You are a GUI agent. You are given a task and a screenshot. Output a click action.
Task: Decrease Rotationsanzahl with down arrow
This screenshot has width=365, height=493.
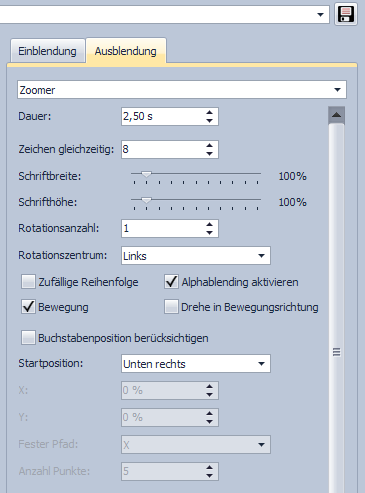pyautogui.click(x=209, y=232)
